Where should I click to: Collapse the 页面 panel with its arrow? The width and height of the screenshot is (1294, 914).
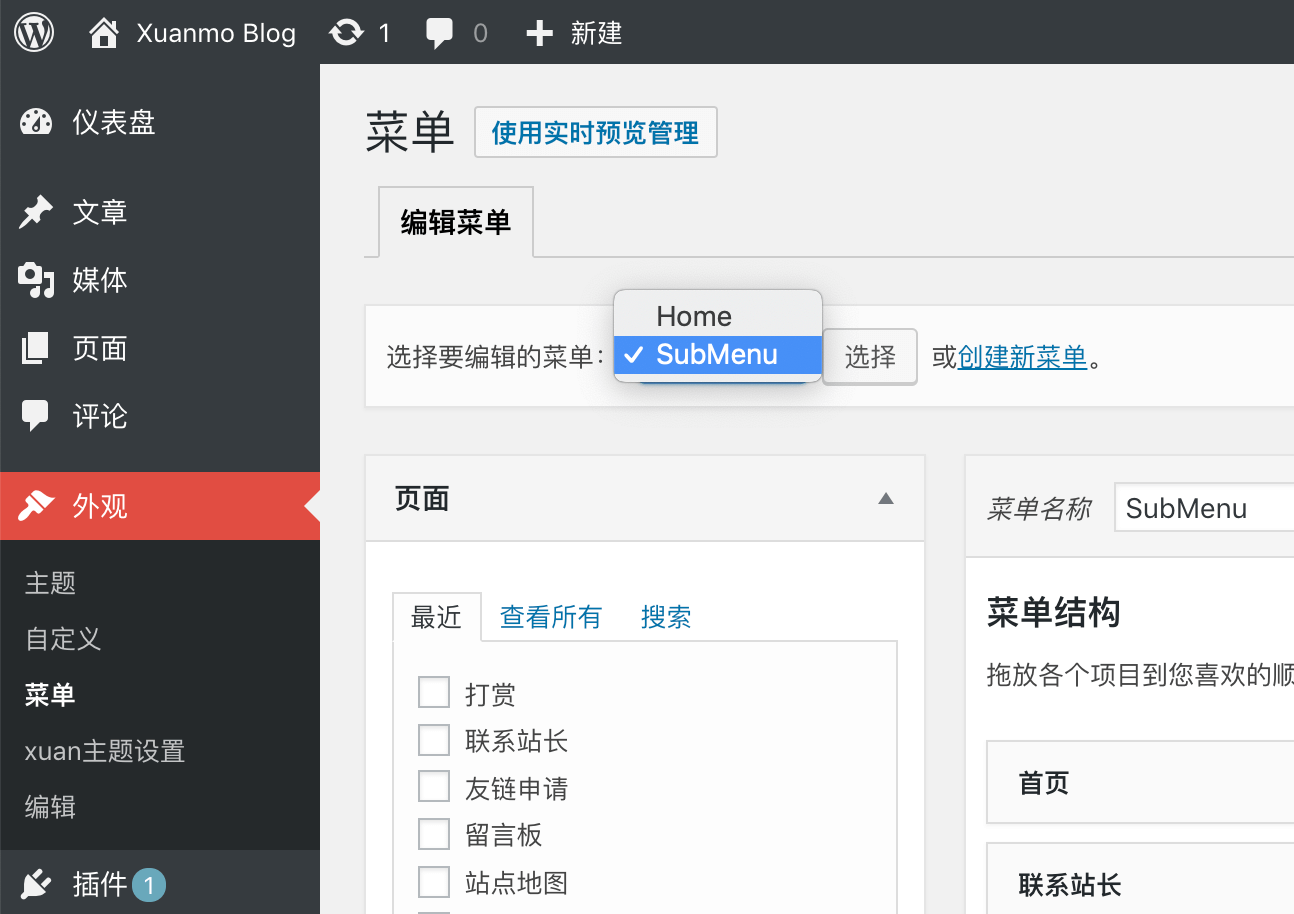pyautogui.click(x=886, y=497)
